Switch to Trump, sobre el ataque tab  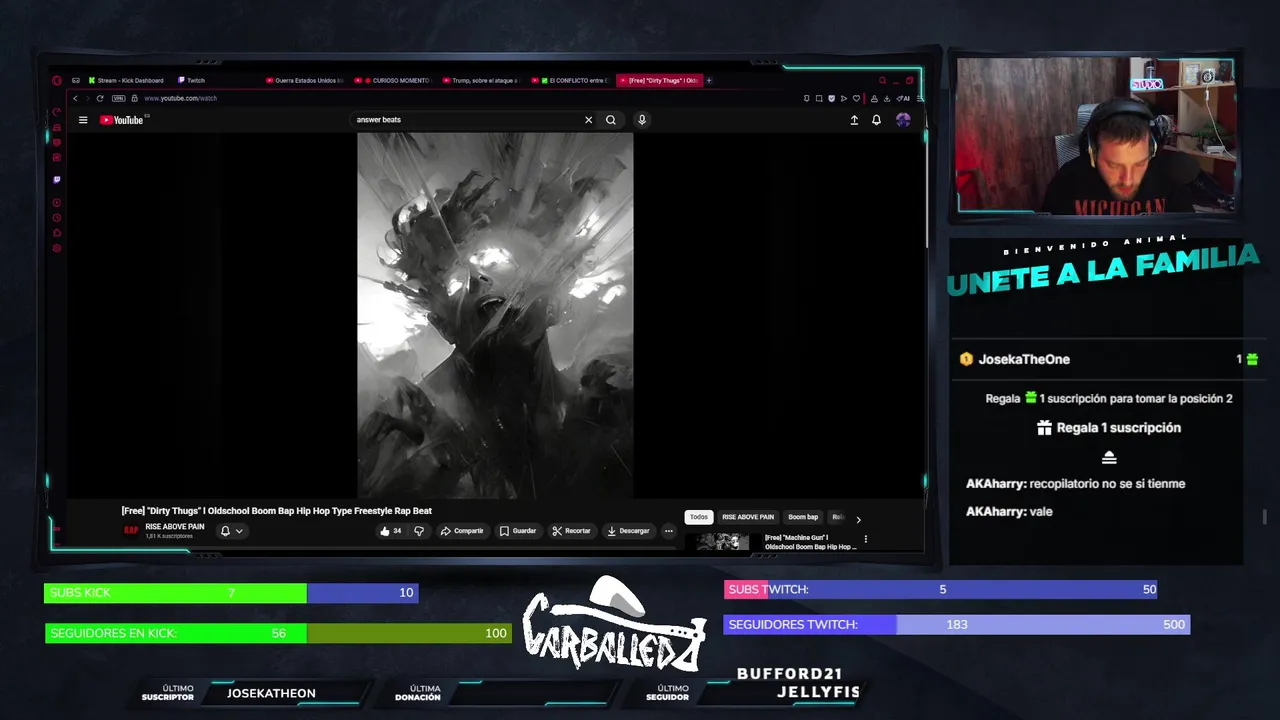tap(481, 81)
